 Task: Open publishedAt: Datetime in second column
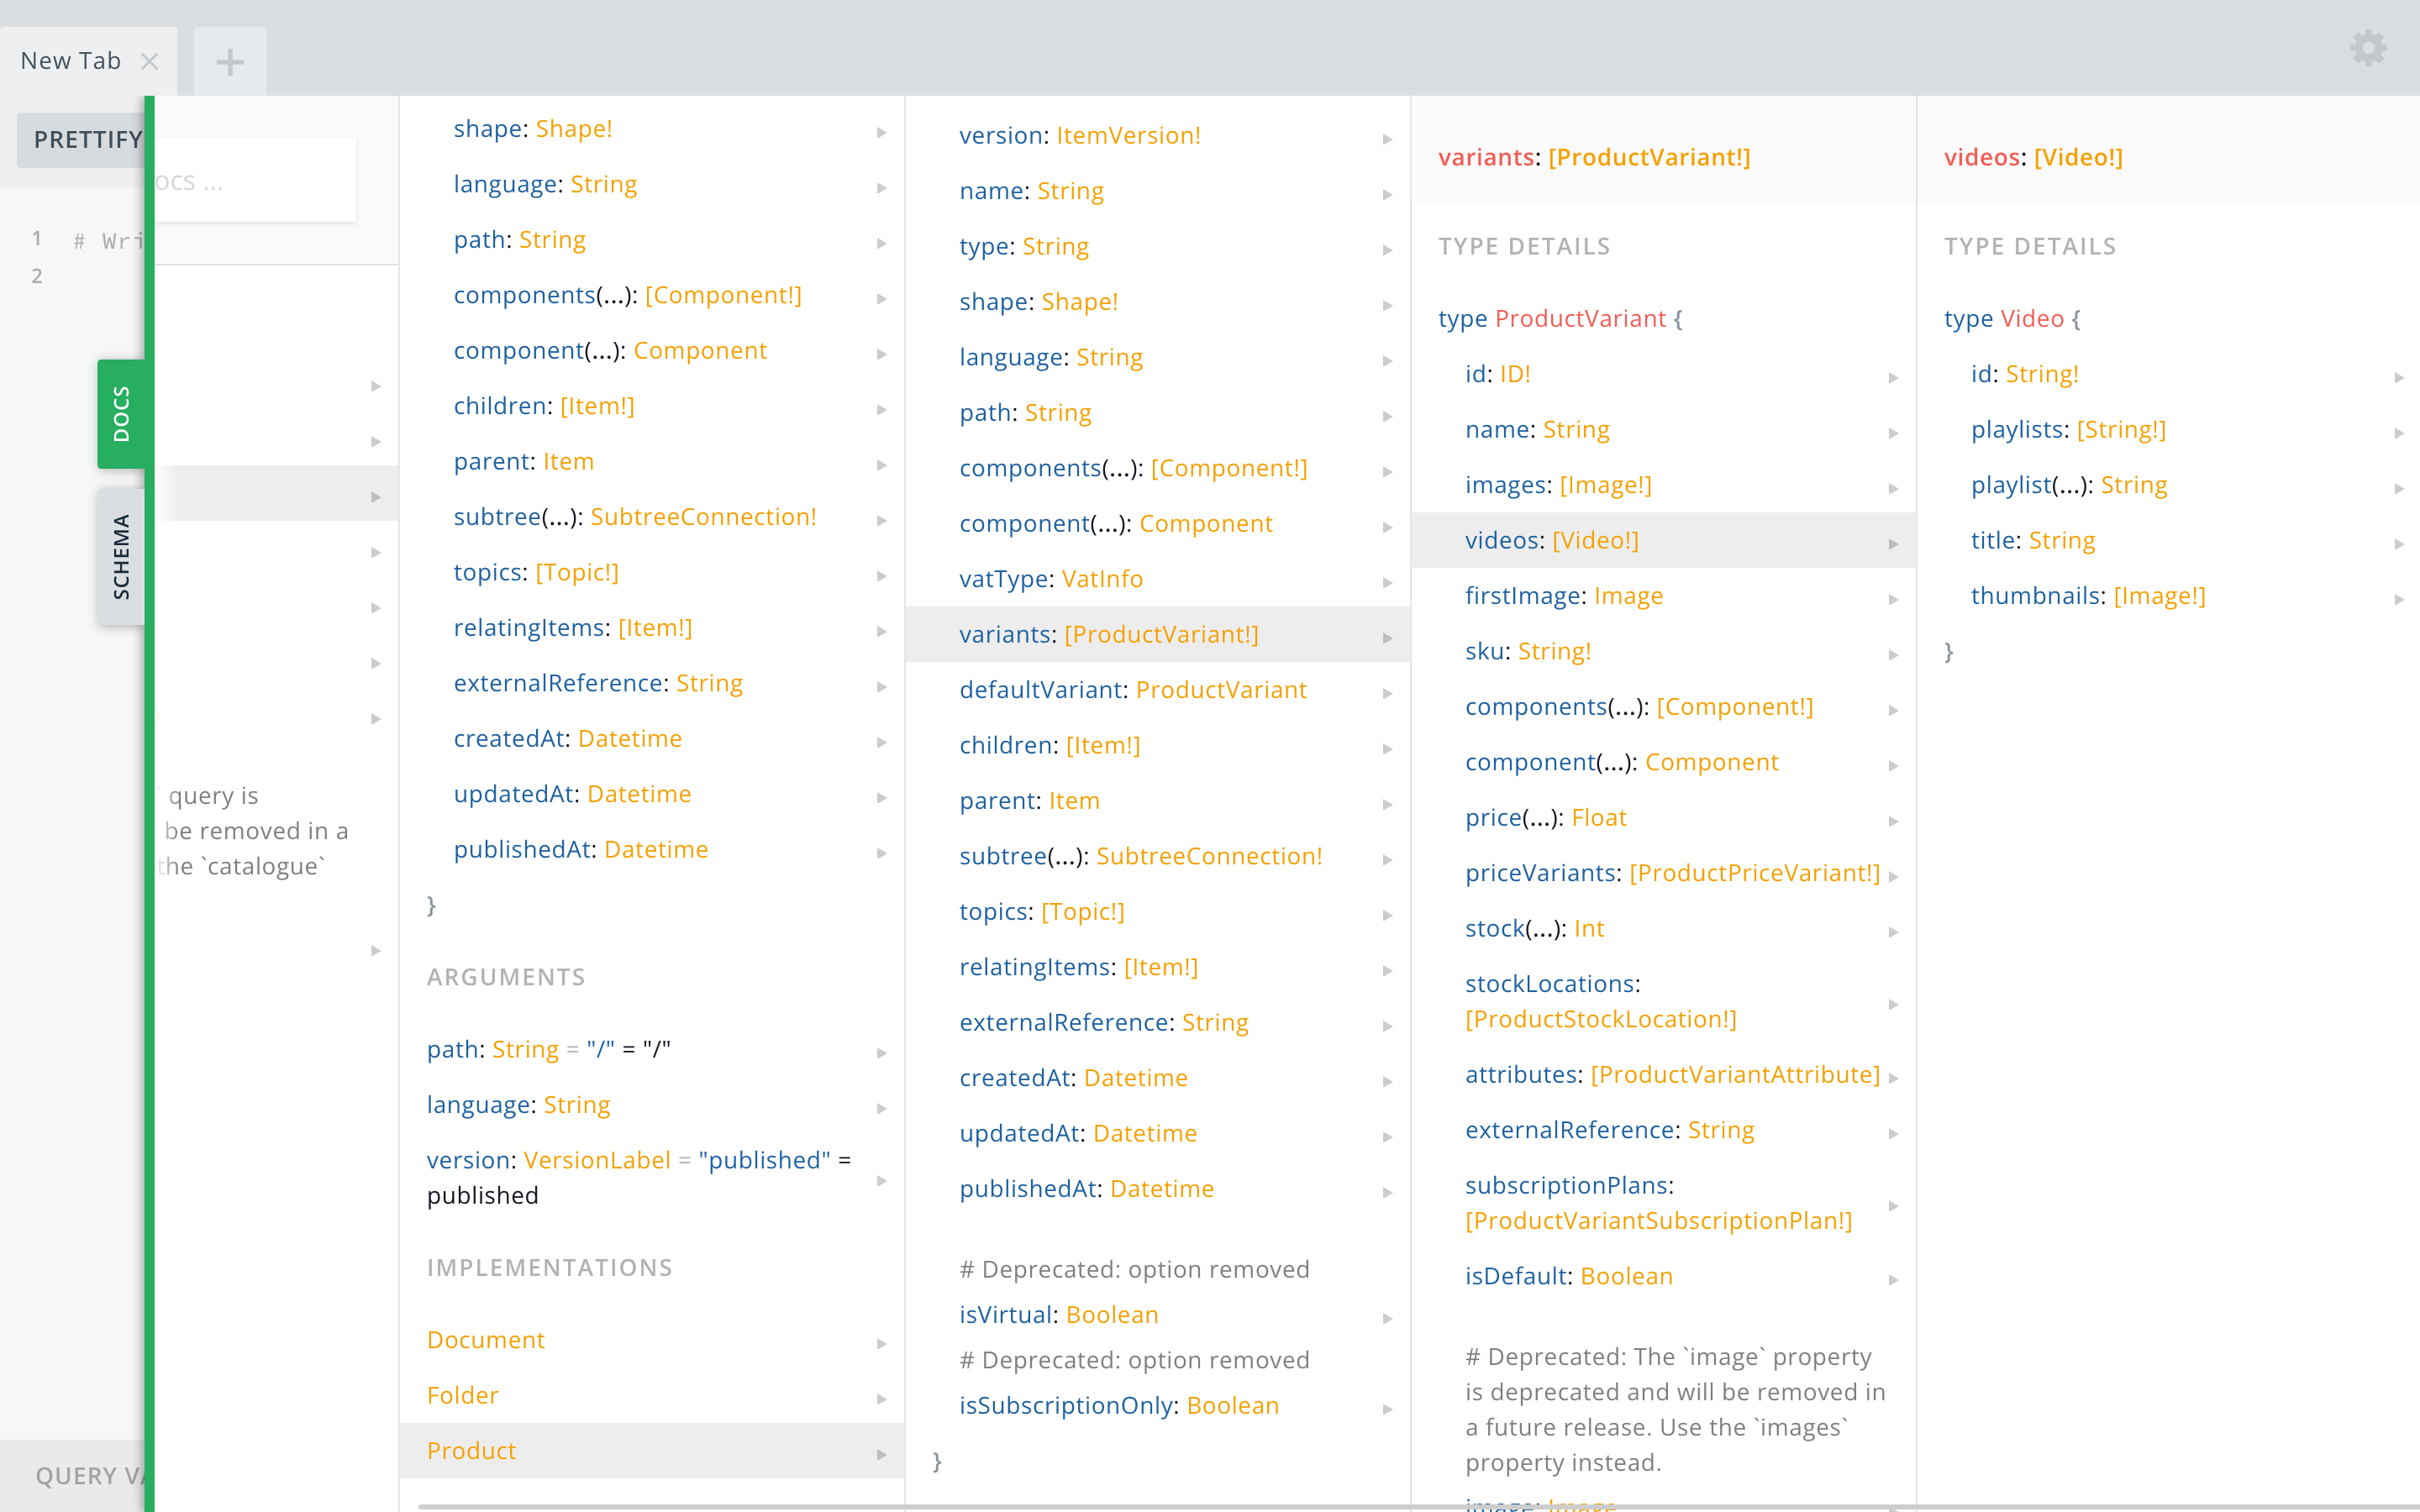point(652,849)
